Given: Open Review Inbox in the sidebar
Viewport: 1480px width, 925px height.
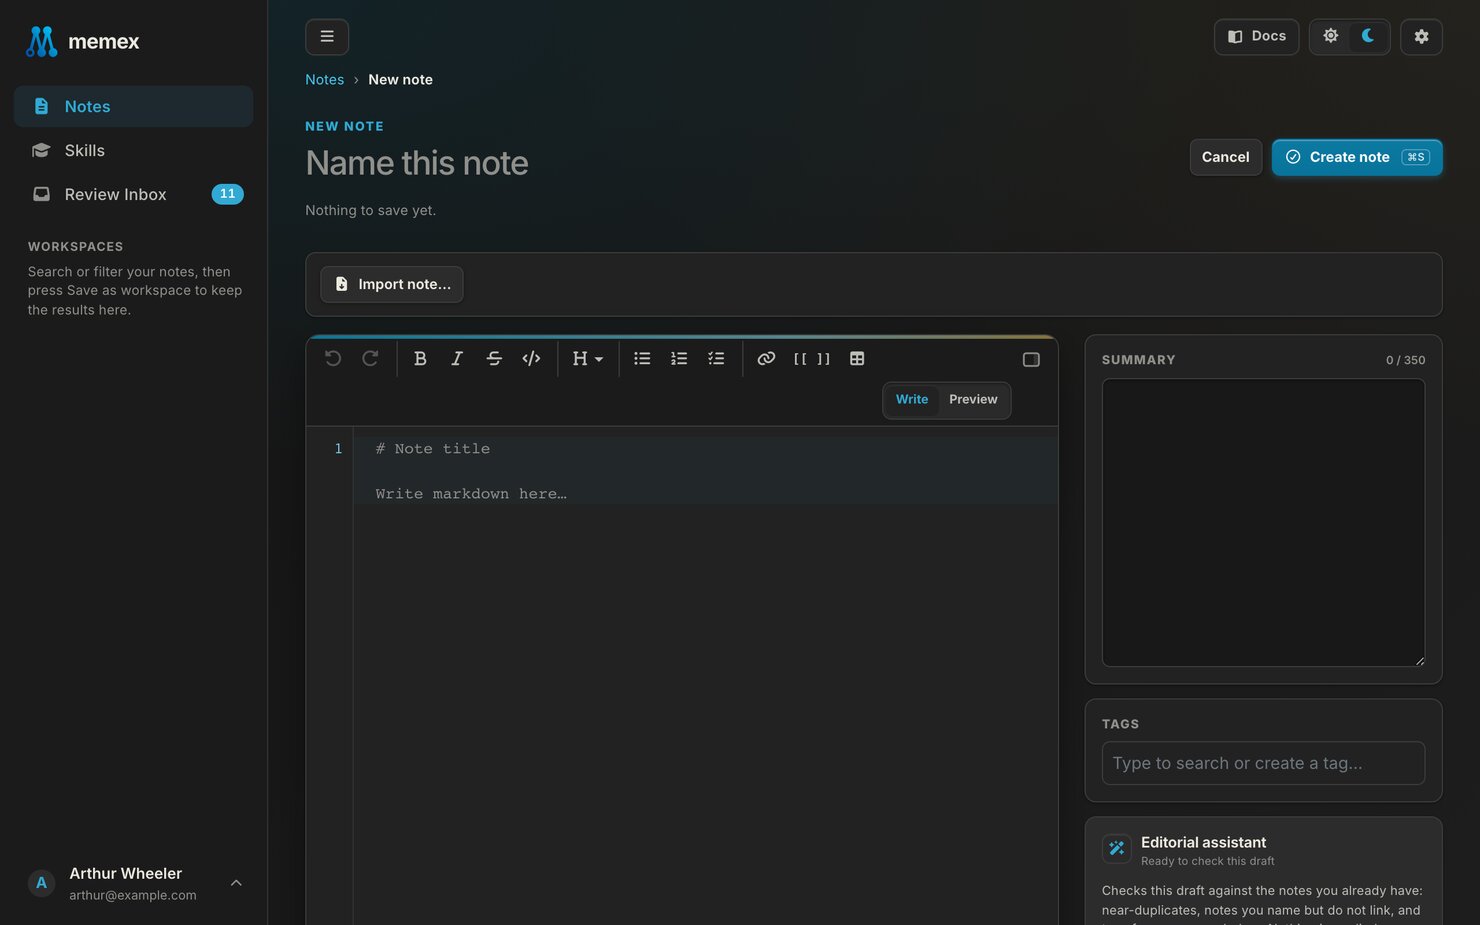Looking at the screenshot, I should click(133, 194).
